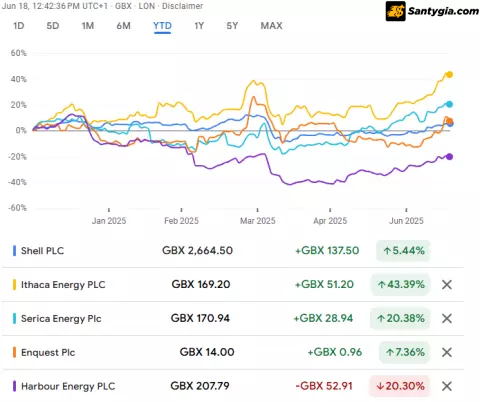Click the orange Enquest color marker
The image size is (480, 402).
coord(14,352)
